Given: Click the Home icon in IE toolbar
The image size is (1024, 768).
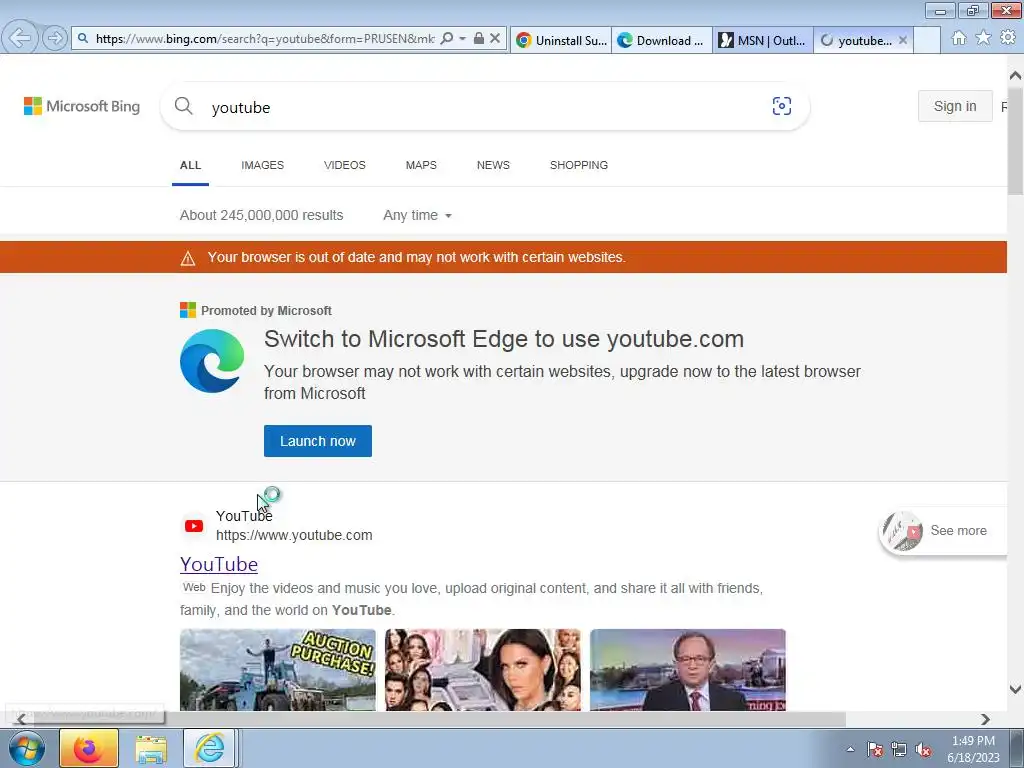Looking at the screenshot, I should [959, 38].
